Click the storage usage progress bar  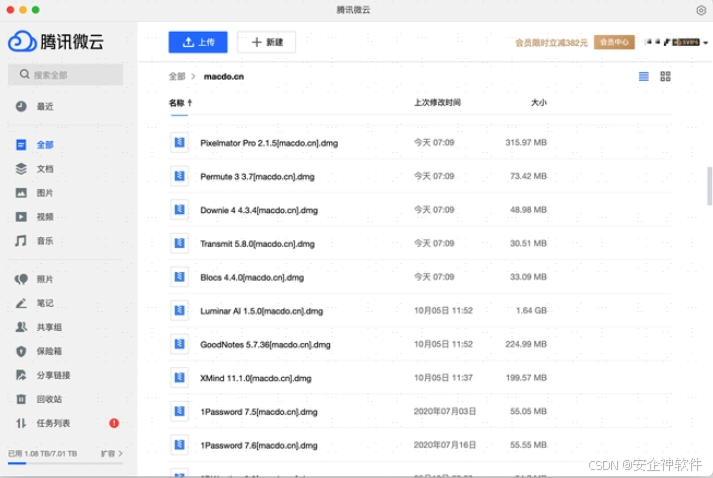coord(65,463)
